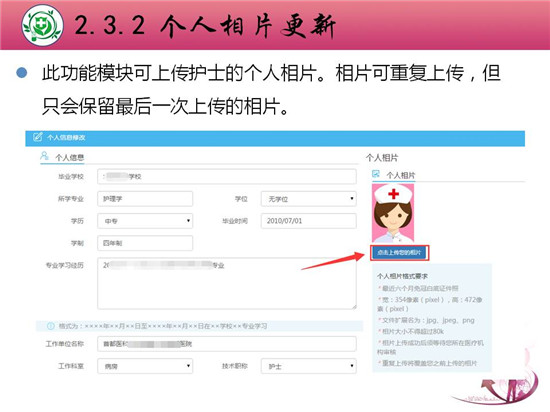Click the picture icon beside 个人相片 tab
The width and height of the screenshot is (550, 412).
(x=376, y=174)
